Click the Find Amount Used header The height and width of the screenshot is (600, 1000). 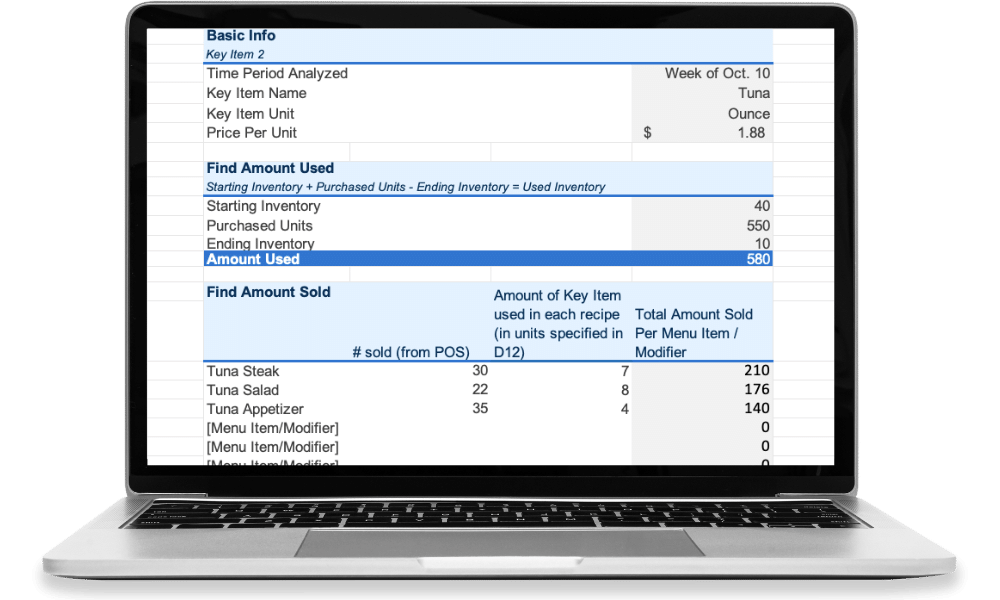[x=269, y=167]
